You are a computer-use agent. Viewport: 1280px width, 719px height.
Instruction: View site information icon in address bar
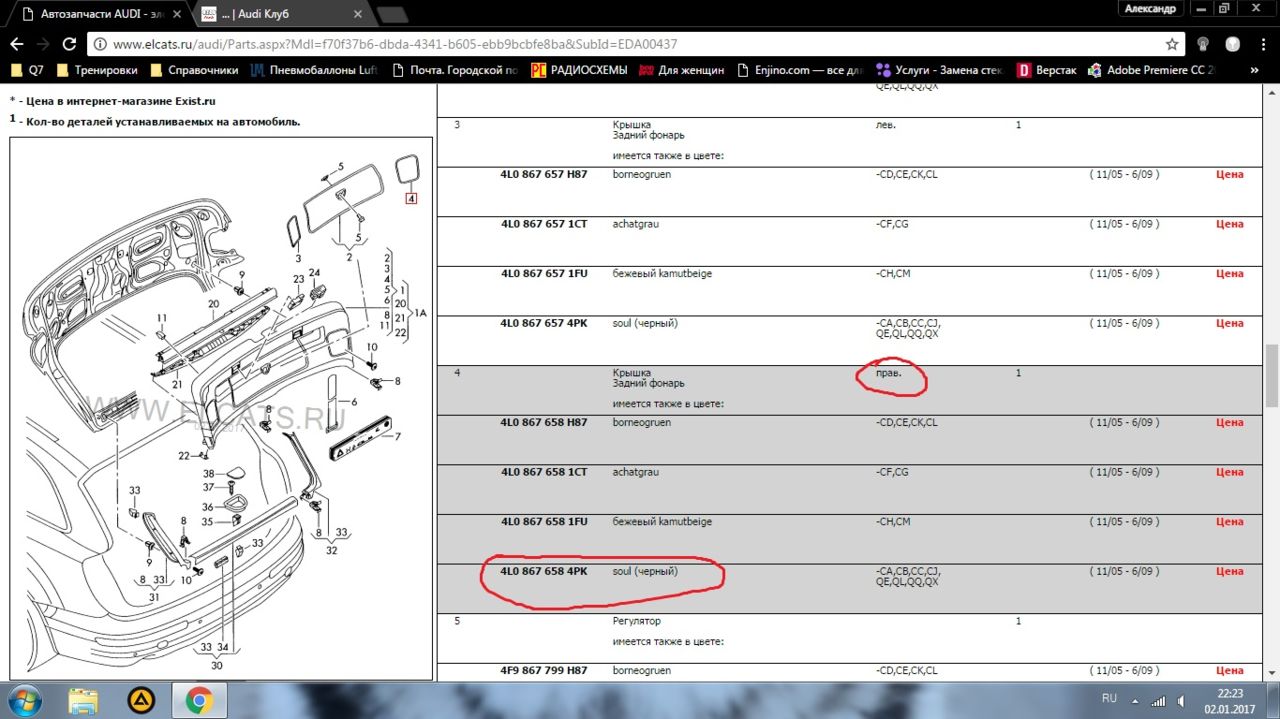click(x=100, y=44)
